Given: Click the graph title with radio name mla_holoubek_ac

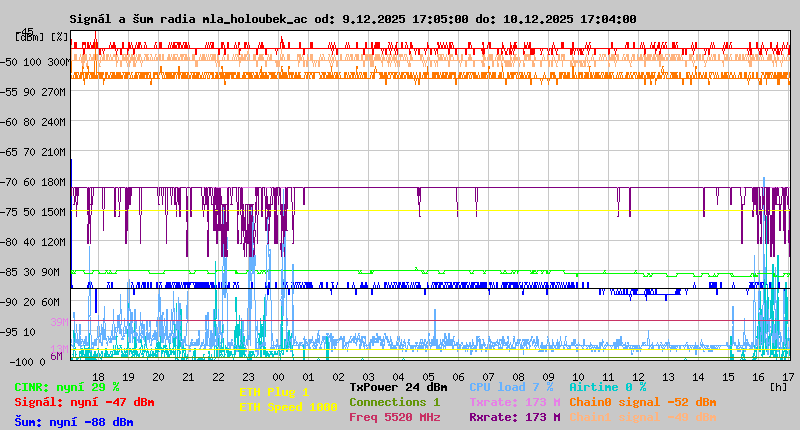Looking at the screenshot, I should pyautogui.click(x=352, y=19).
